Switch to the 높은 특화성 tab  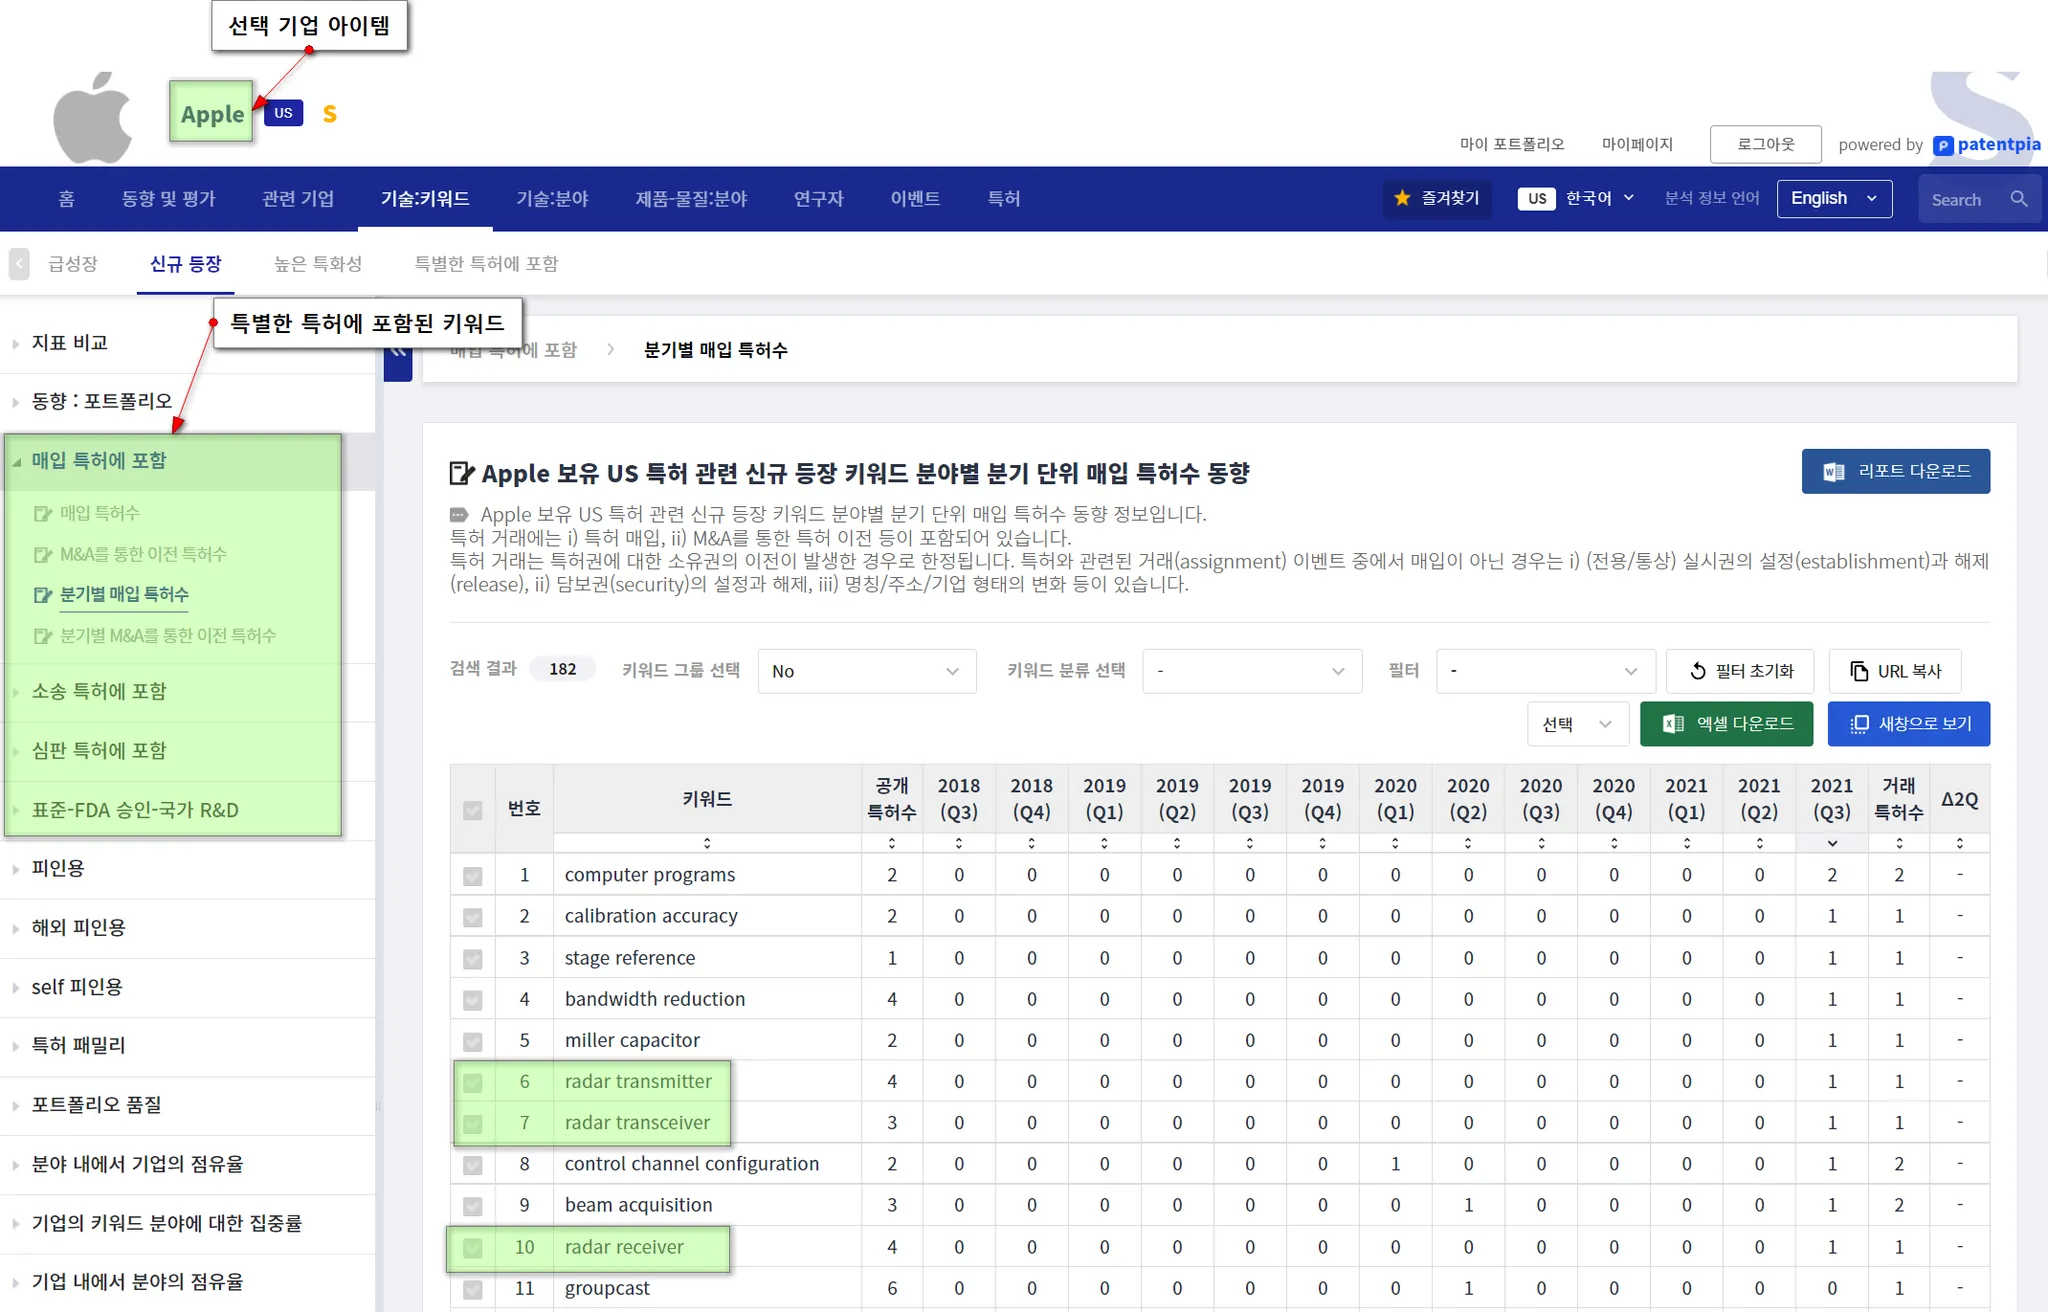[318, 264]
